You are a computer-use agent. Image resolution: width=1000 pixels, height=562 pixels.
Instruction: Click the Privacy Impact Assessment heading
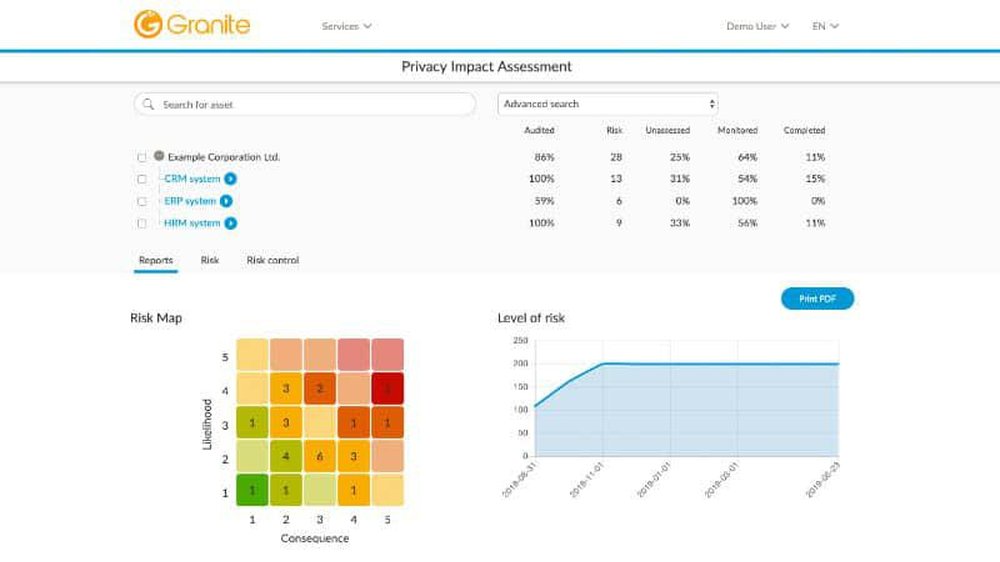tap(487, 66)
